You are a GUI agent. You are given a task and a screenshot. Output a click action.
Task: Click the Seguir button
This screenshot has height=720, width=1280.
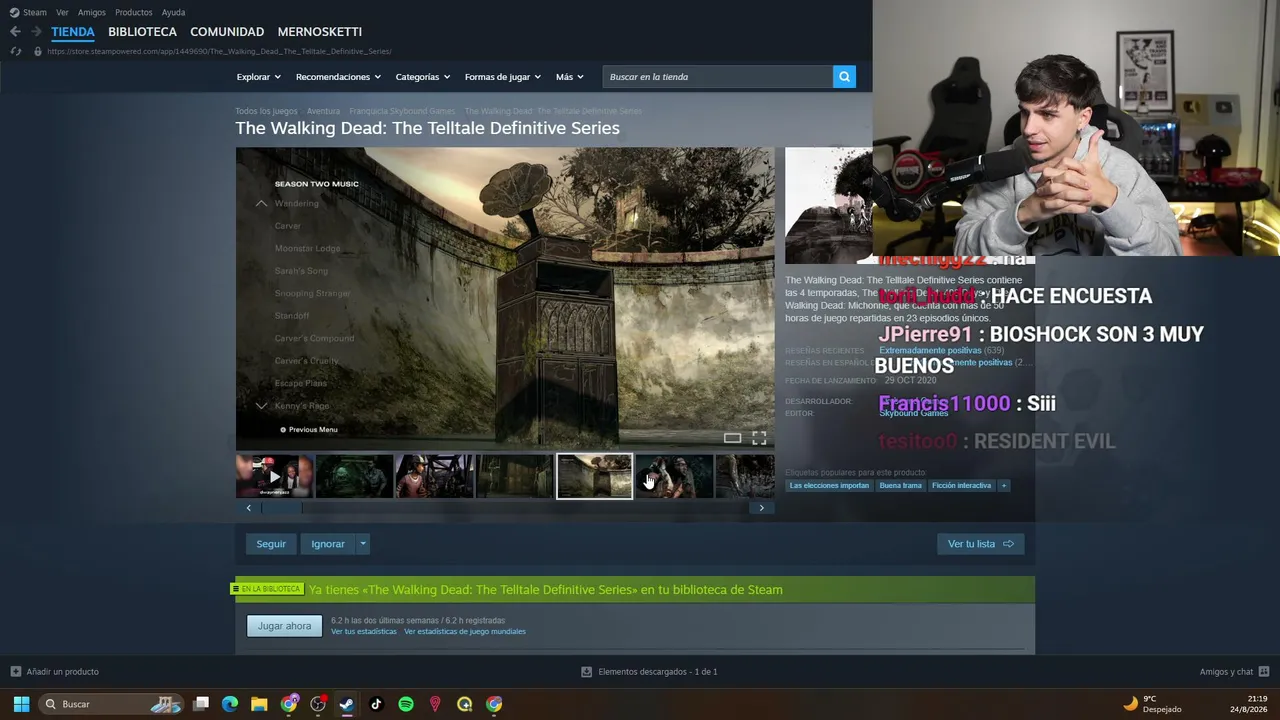click(271, 544)
